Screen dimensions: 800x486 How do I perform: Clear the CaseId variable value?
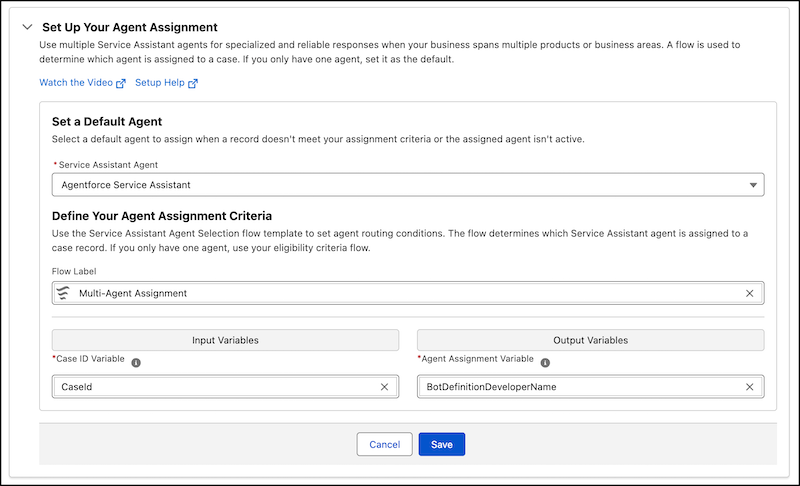[384, 387]
